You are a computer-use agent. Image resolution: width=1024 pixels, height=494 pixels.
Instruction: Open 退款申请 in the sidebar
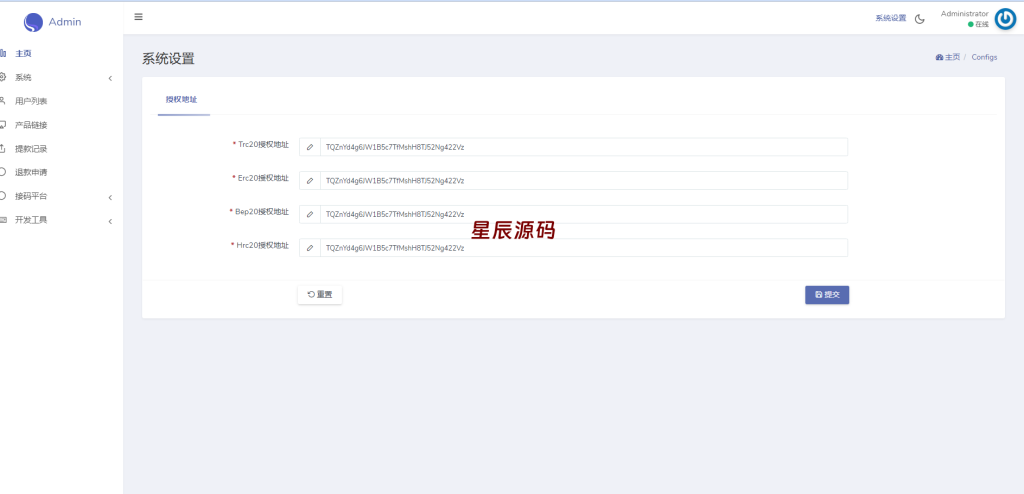[31, 173]
